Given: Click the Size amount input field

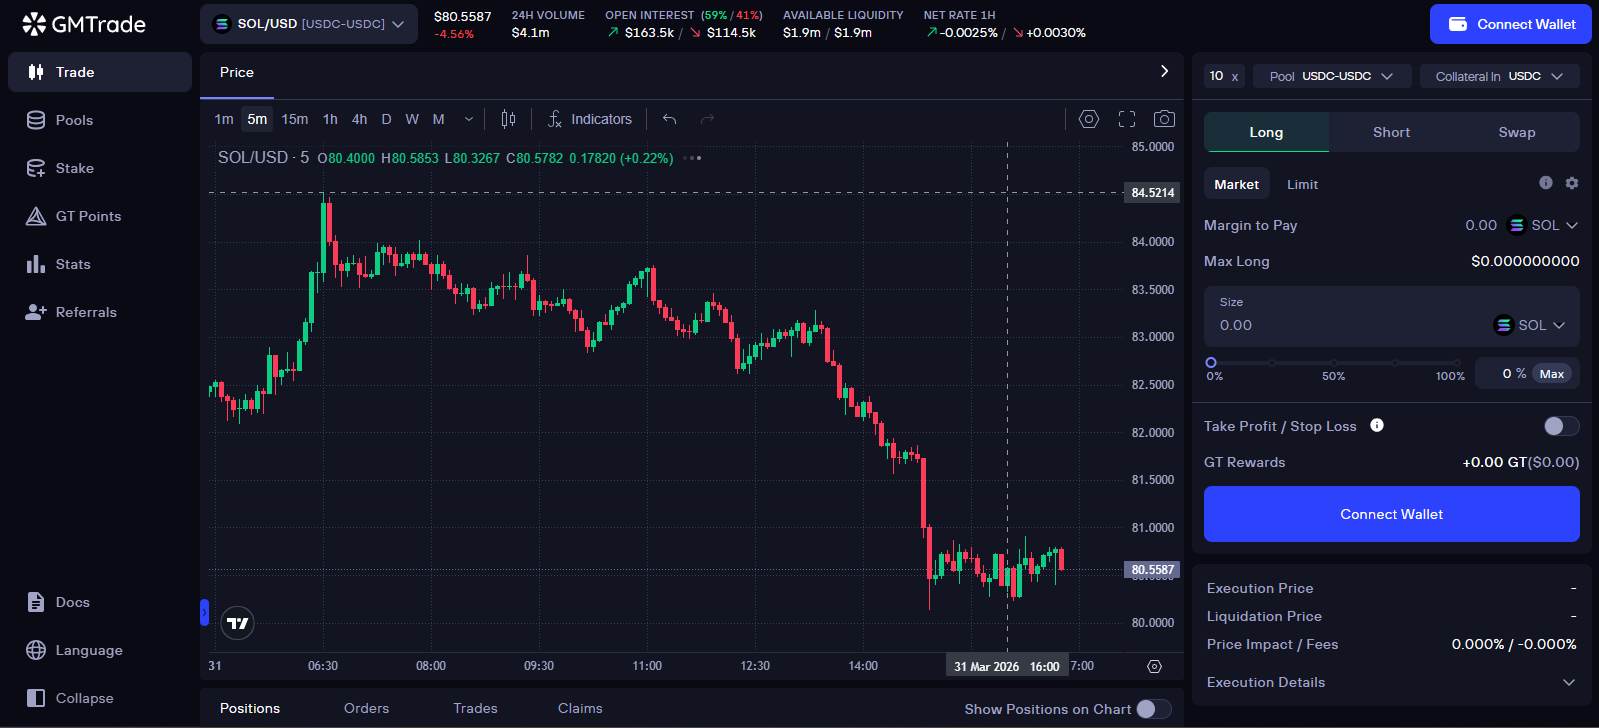Looking at the screenshot, I should (x=1350, y=325).
